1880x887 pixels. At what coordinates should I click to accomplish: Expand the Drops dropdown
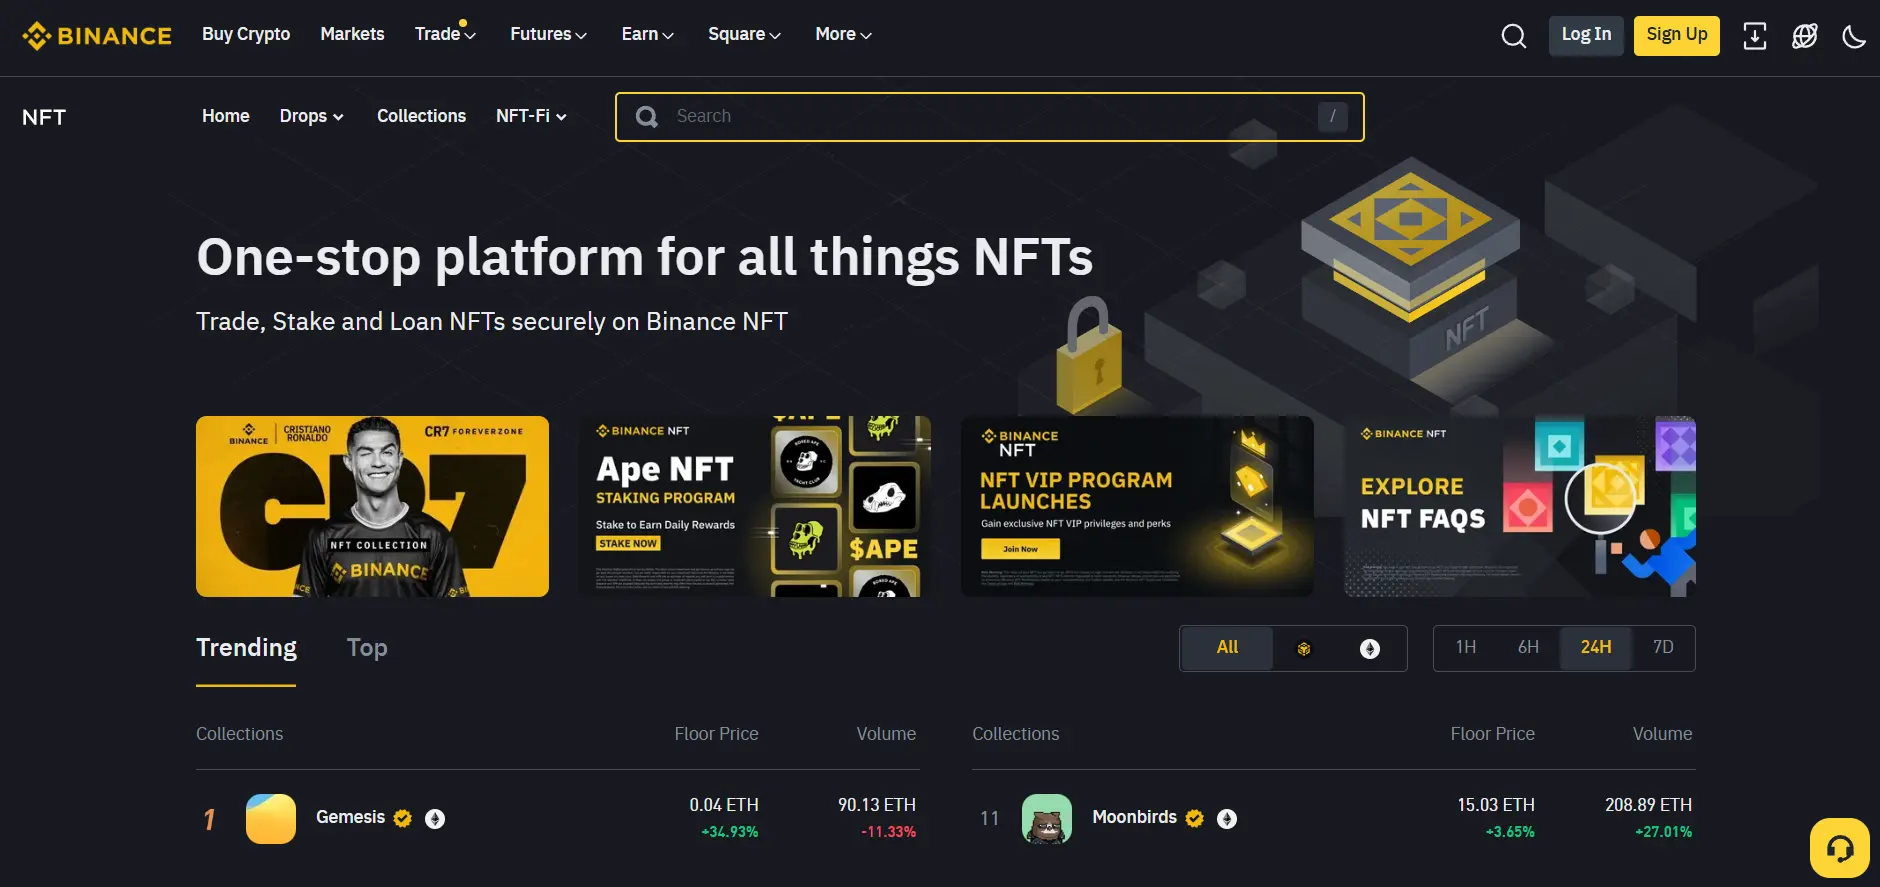[312, 116]
